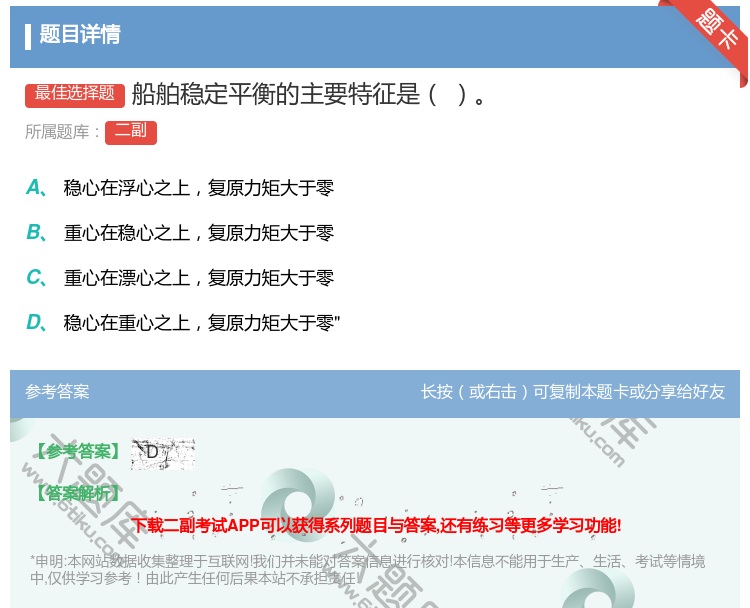Click the 参考答案 section header
Screen dimensions: 750x608
point(57,392)
